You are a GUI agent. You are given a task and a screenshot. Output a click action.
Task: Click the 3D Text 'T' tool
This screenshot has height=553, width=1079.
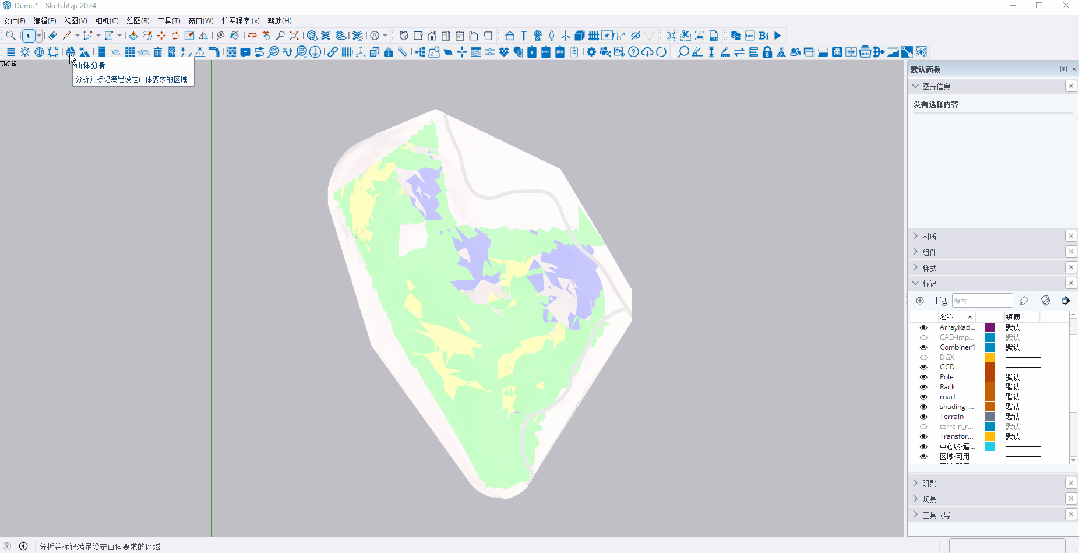(x=523, y=35)
